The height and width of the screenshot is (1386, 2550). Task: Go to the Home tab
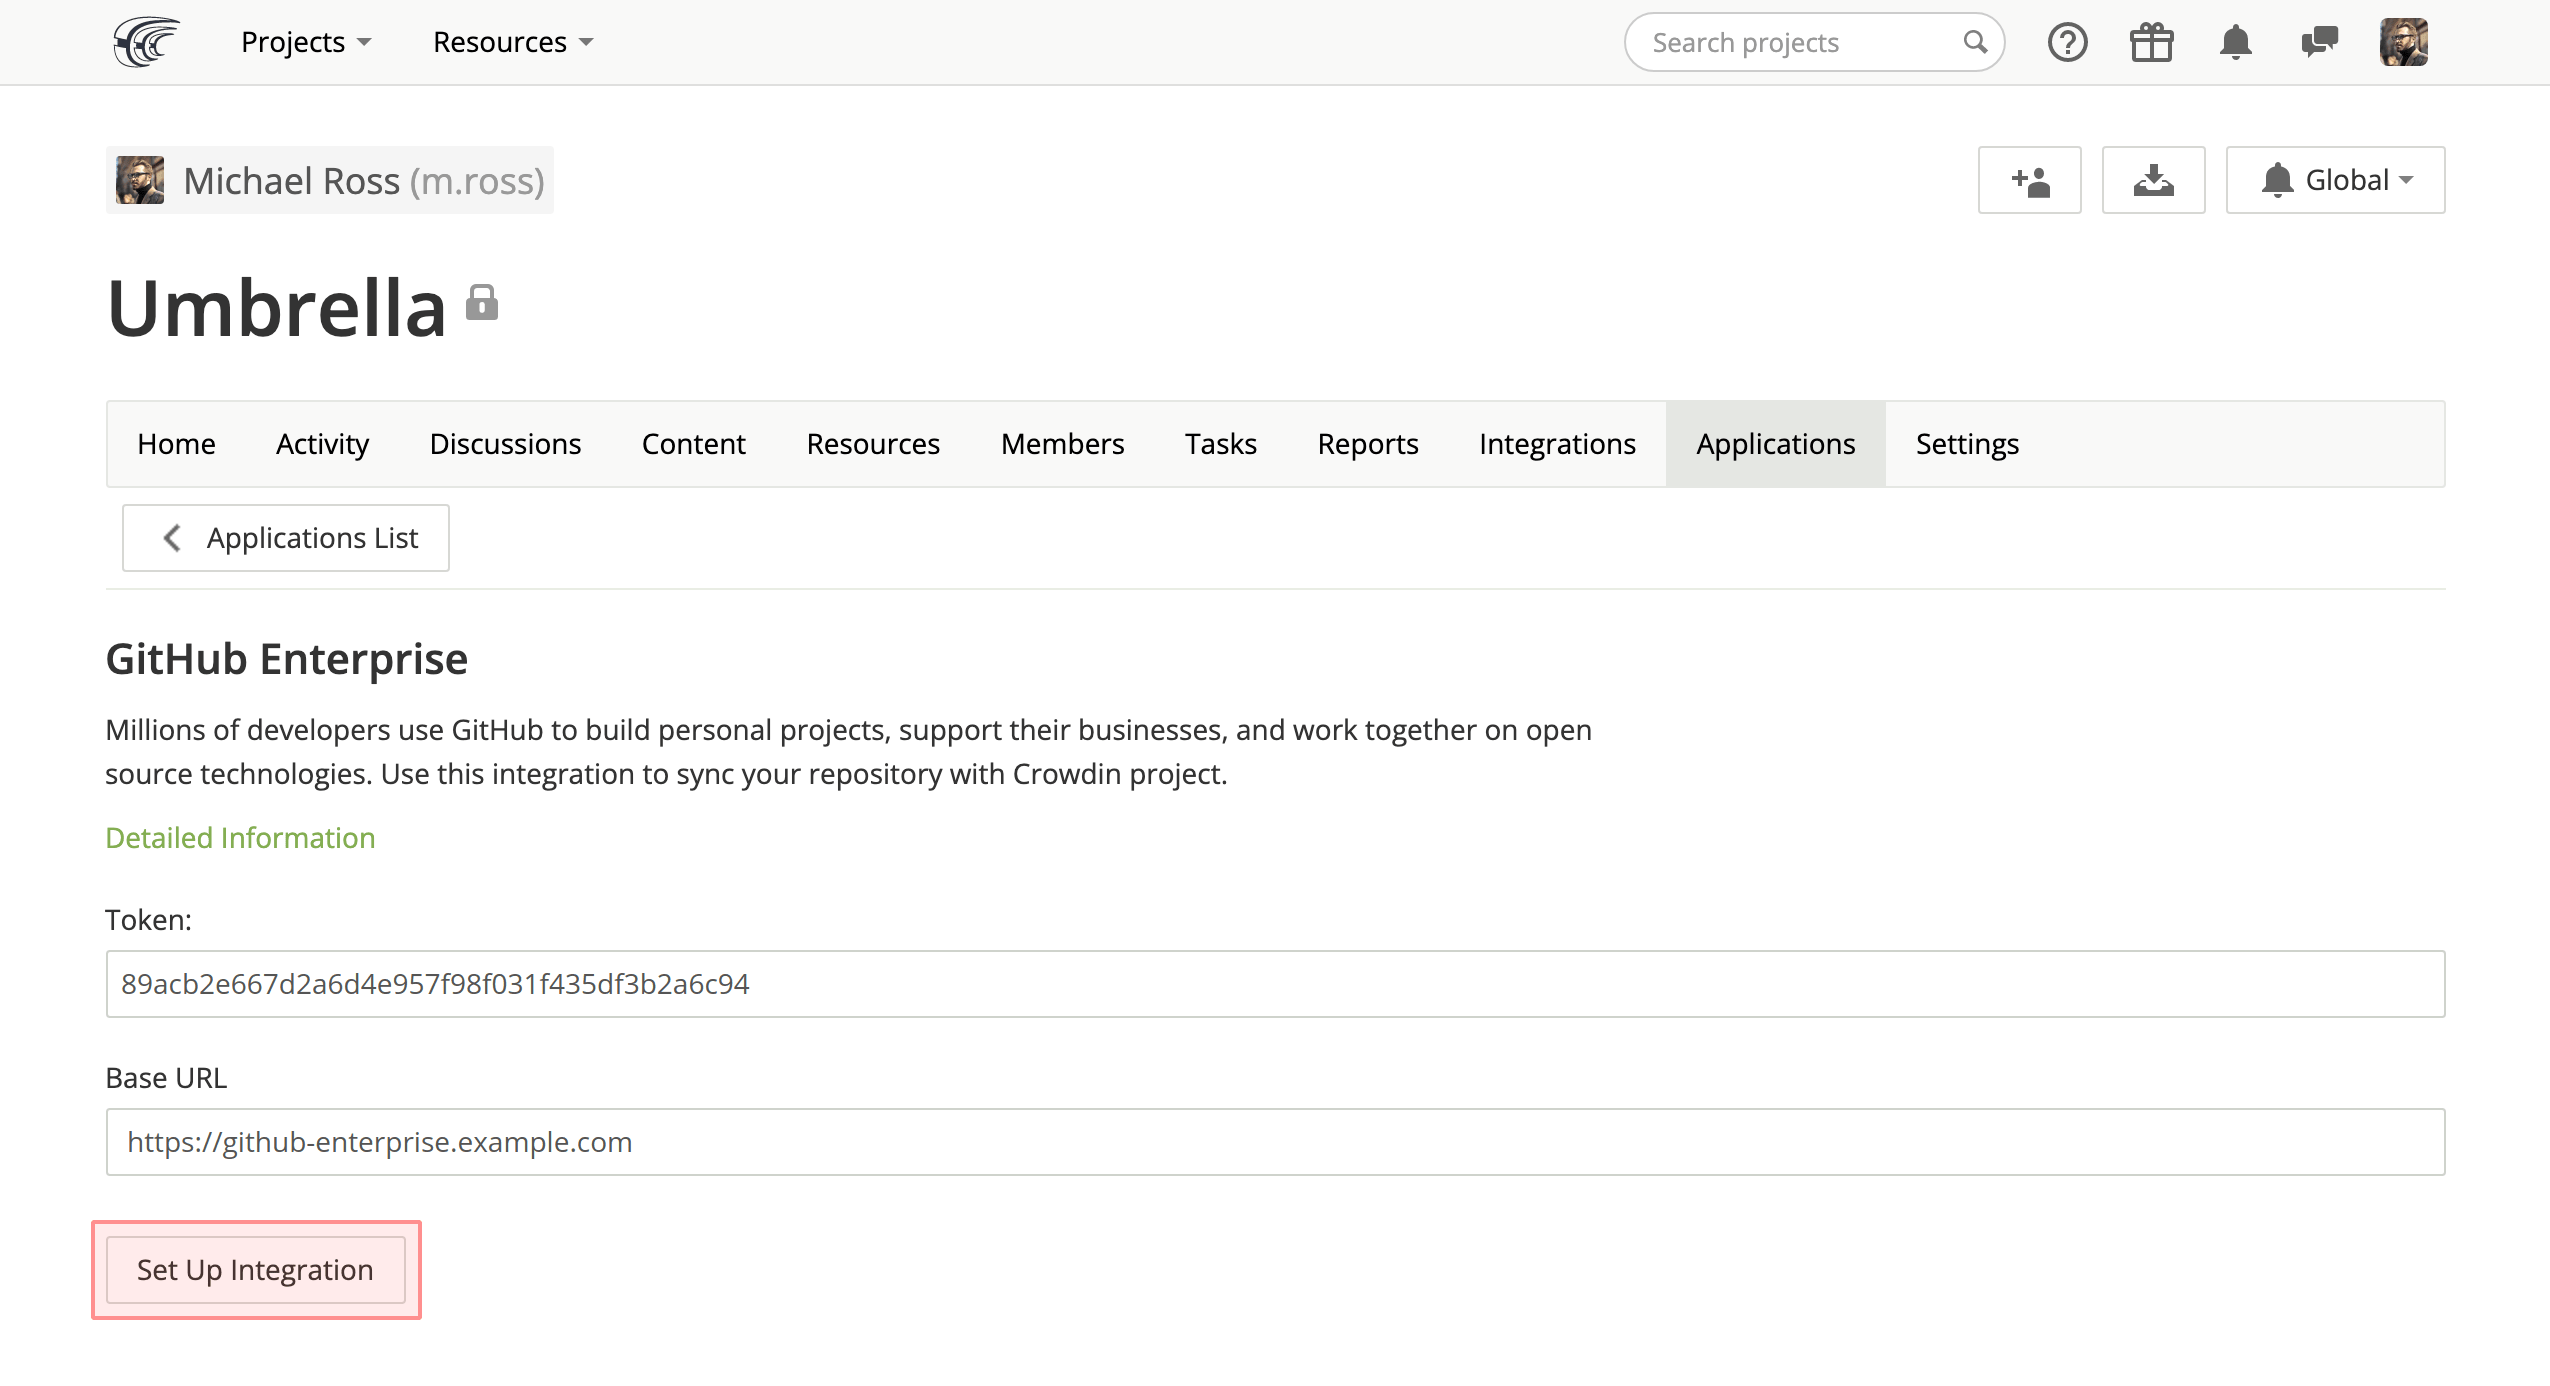pos(177,444)
